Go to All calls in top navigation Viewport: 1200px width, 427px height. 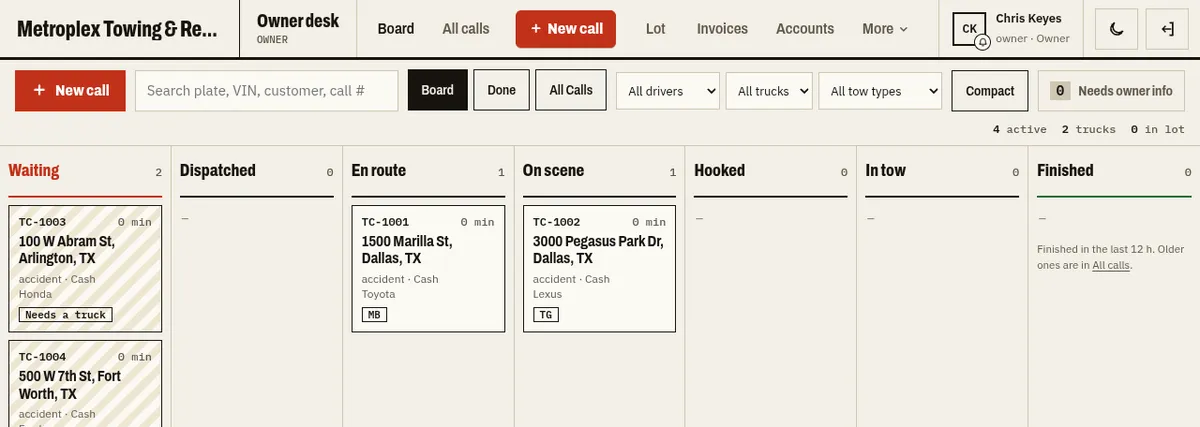pyautogui.click(x=466, y=29)
